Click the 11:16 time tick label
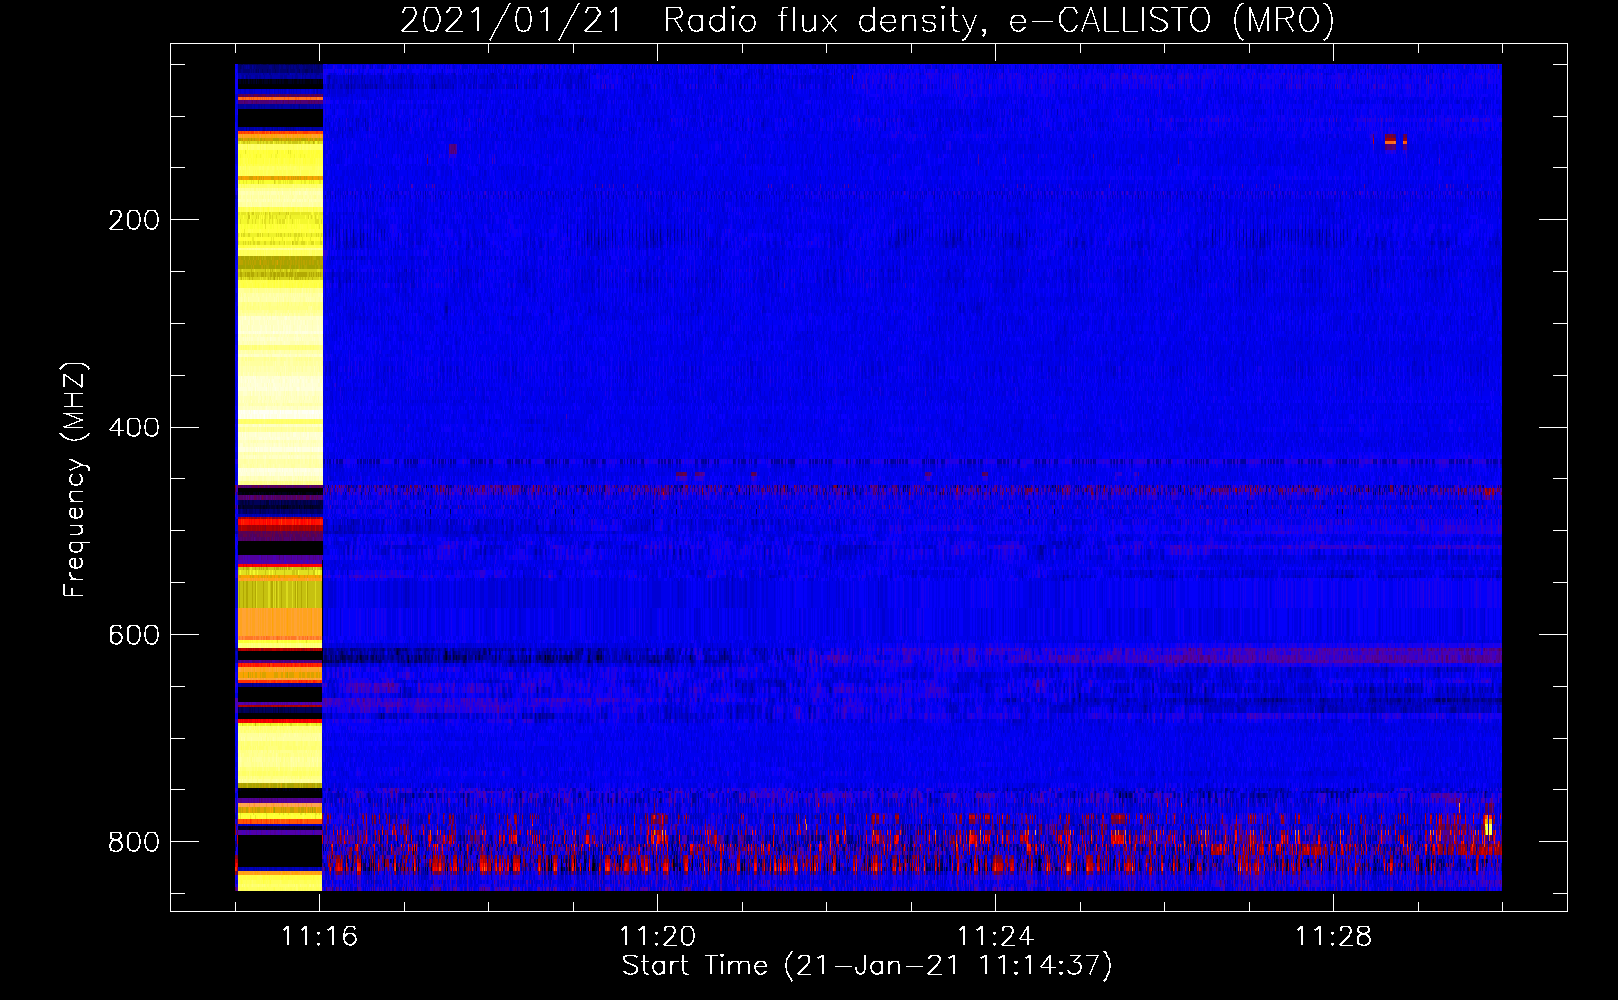The image size is (1618, 1000). click(x=320, y=936)
